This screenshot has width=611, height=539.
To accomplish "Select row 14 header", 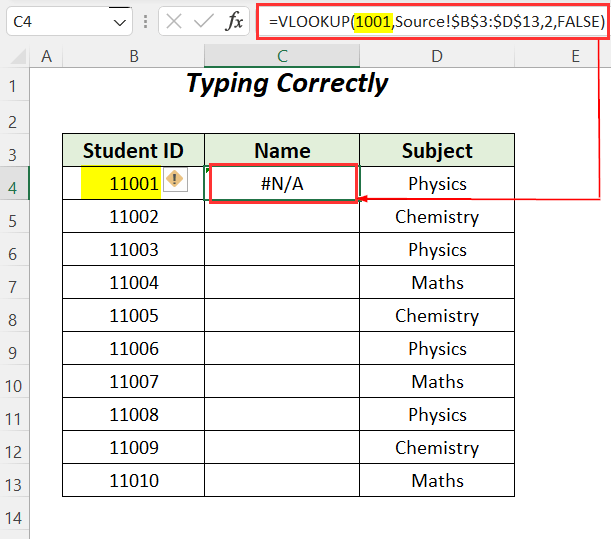I will click(14, 513).
